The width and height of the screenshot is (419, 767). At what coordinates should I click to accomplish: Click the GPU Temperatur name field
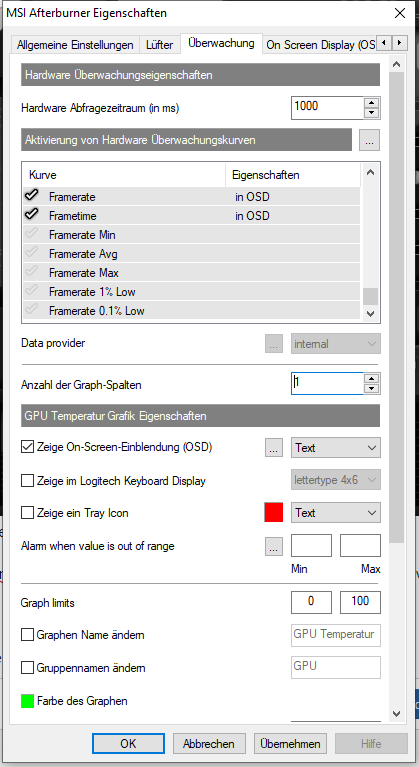(336, 634)
